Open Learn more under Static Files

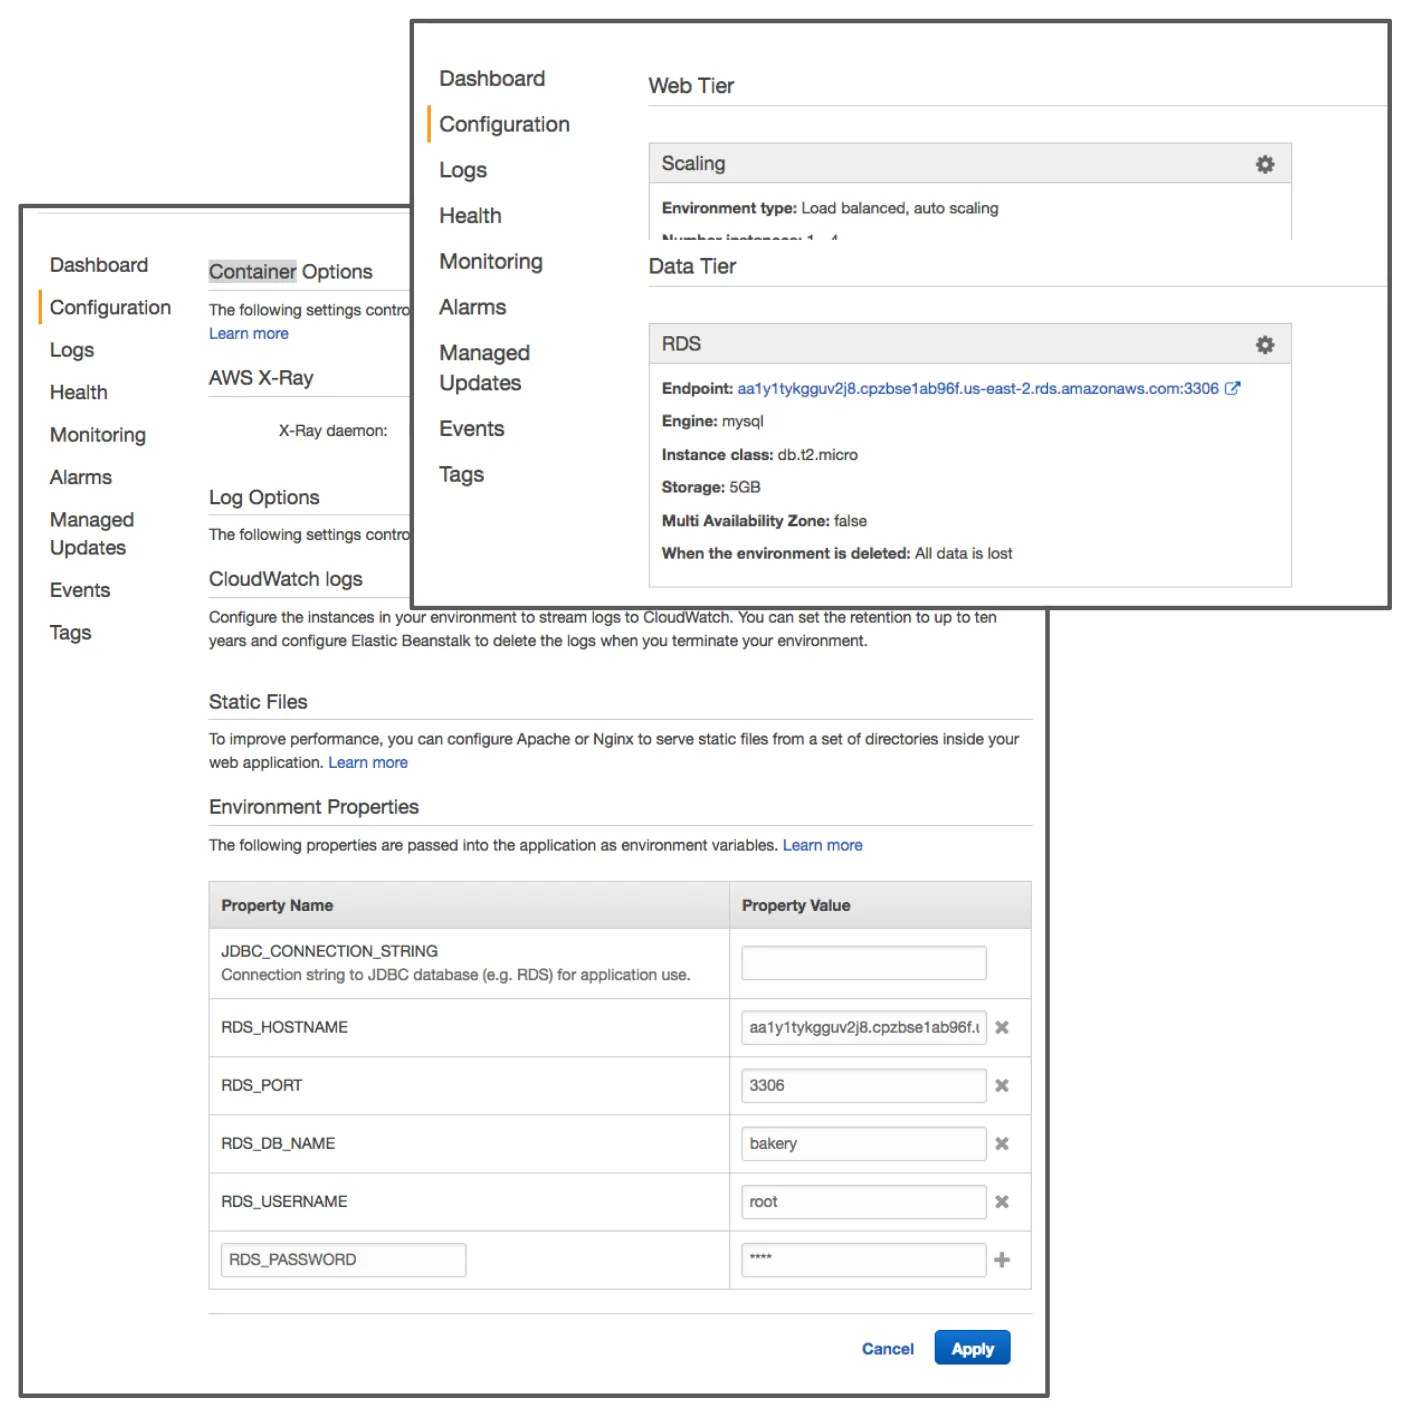[x=367, y=762]
